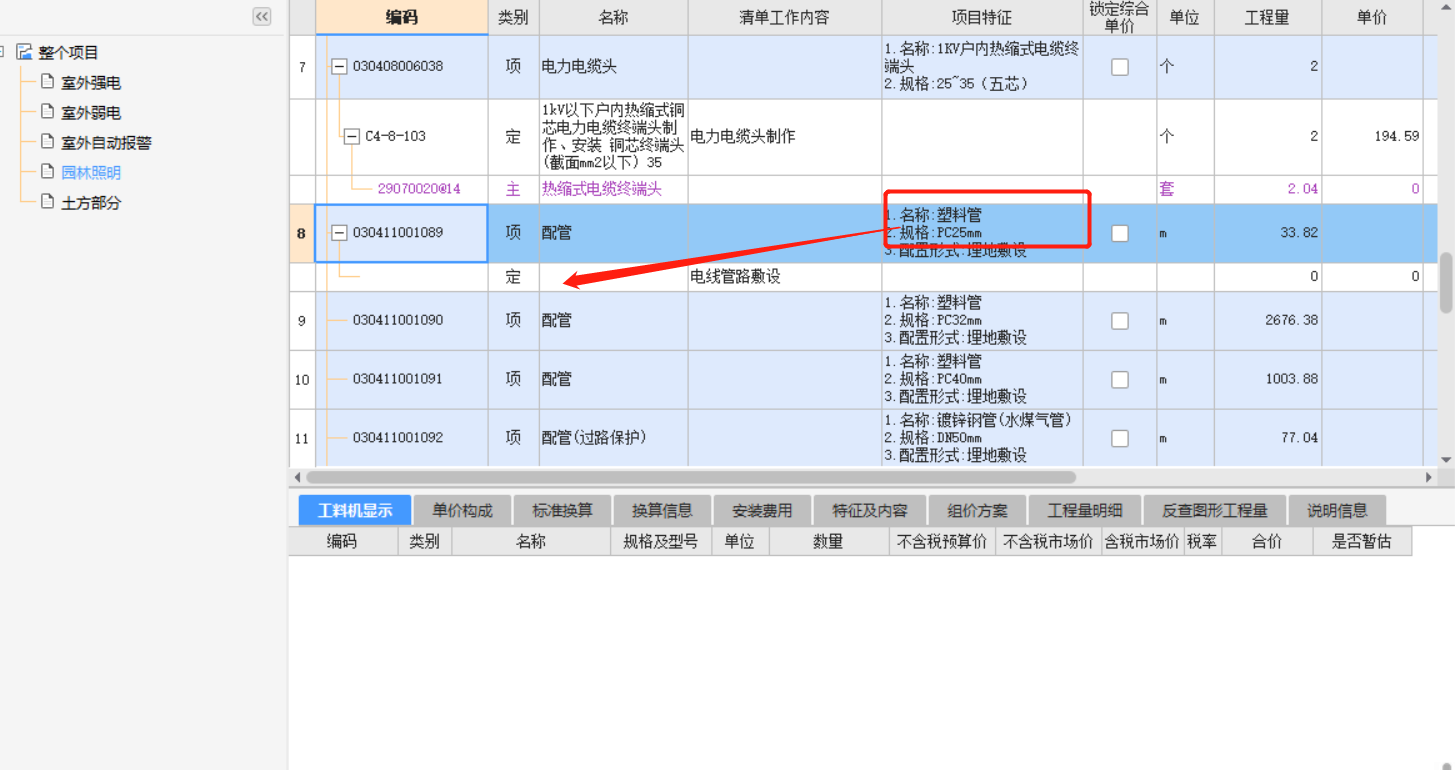Click the 清单工作内容 column header
The width and height of the screenshot is (1455, 770).
[x=785, y=18]
